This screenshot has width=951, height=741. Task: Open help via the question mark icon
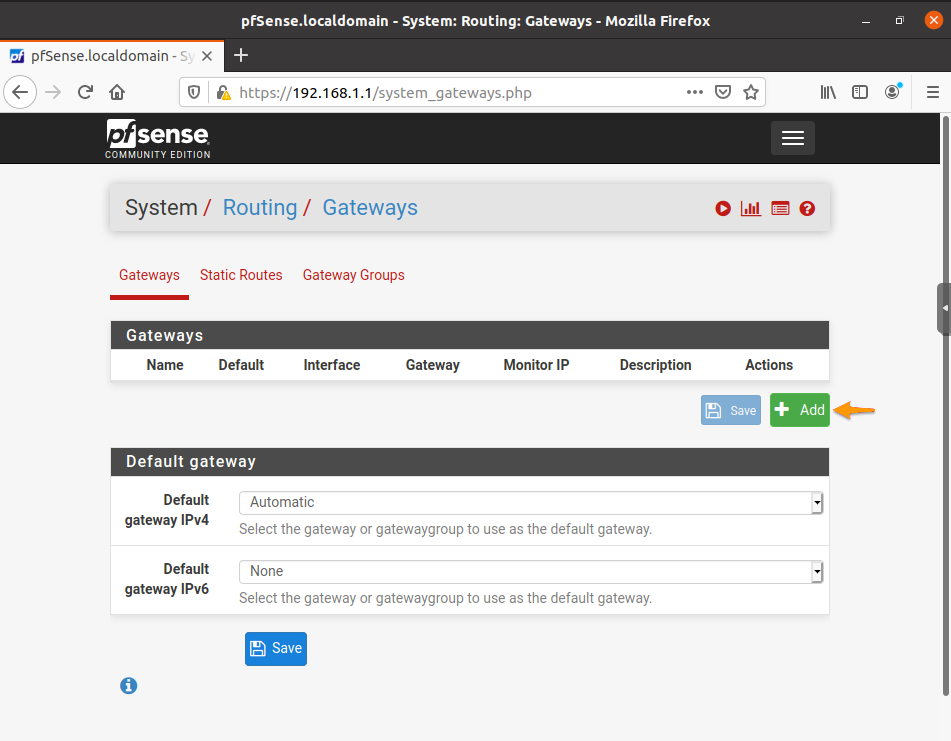[x=807, y=208]
